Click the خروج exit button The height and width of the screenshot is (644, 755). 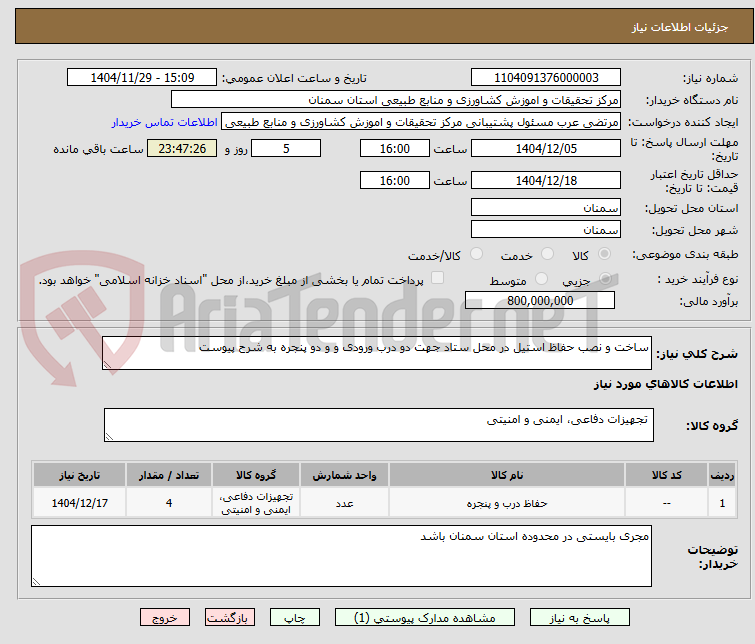pos(165,618)
